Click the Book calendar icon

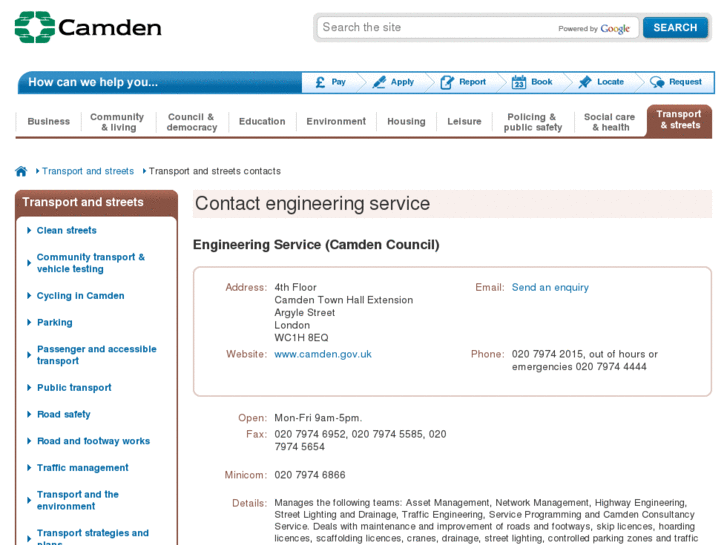pyautogui.click(x=518, y=82)
